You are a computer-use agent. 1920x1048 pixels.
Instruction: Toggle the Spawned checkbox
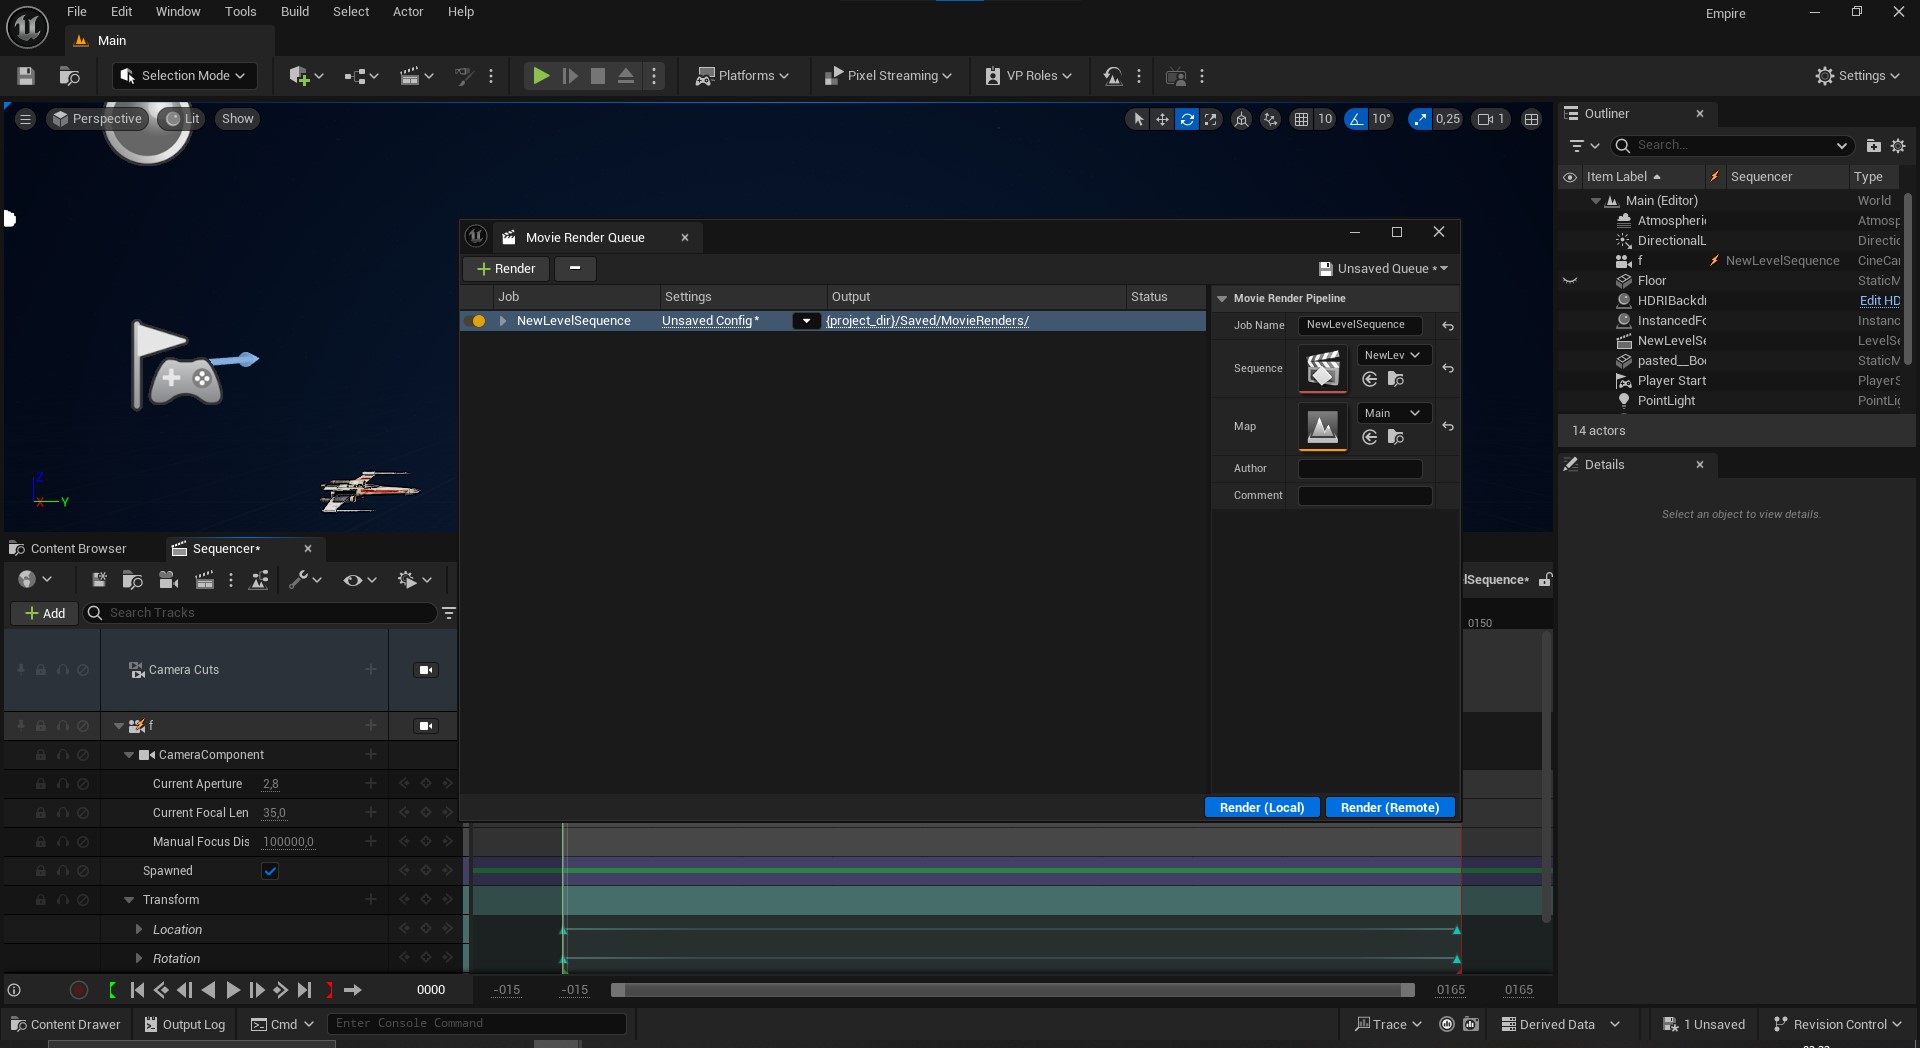click(x=270, y=871)
